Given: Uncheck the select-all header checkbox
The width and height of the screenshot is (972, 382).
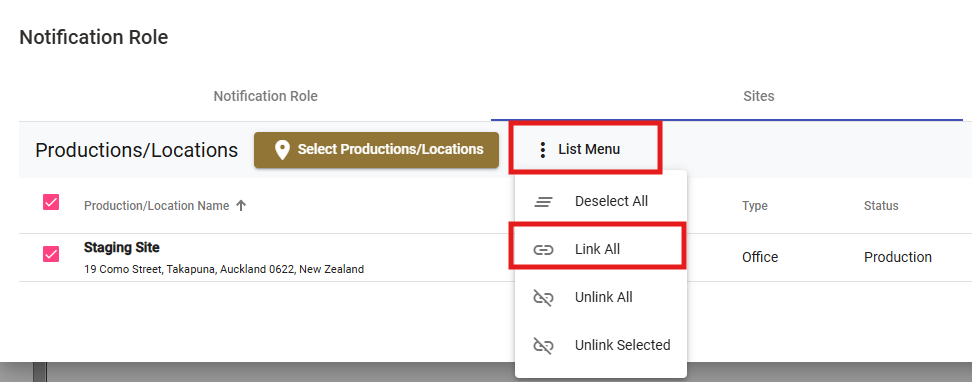Looking at the screenshot, I should (51, 202).
